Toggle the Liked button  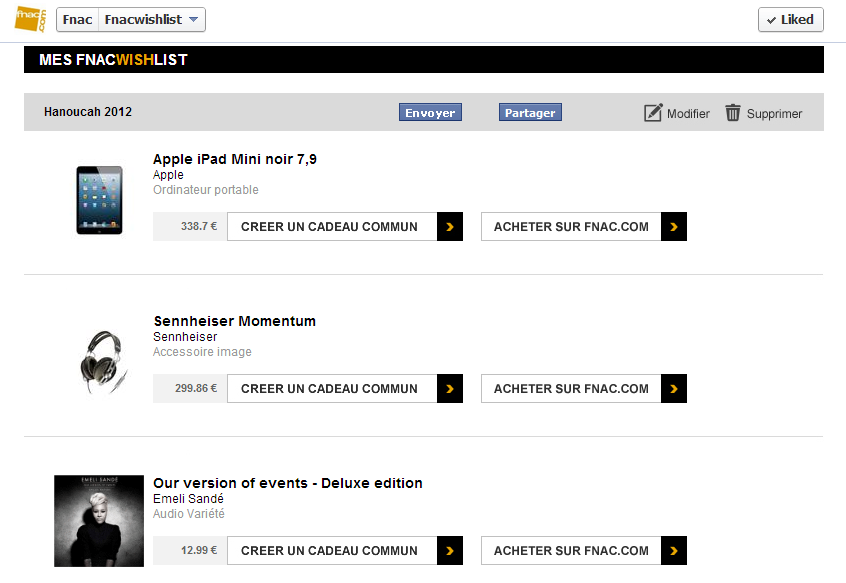[790, 19]
